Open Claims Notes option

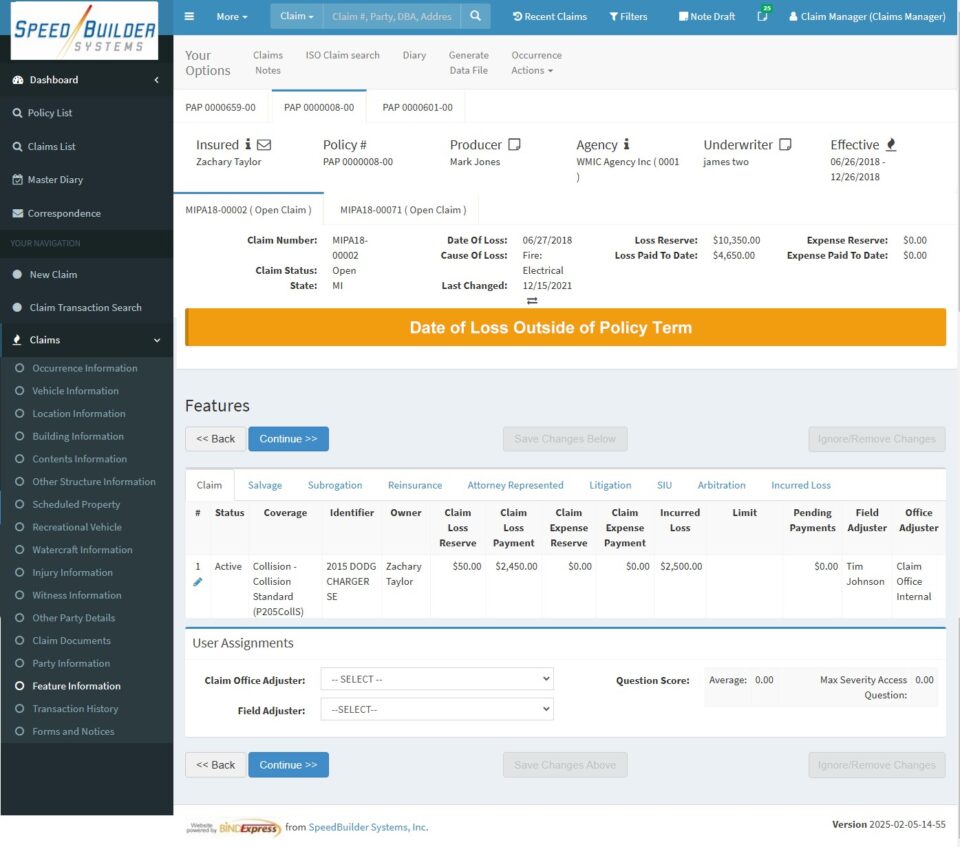[268, 62]
